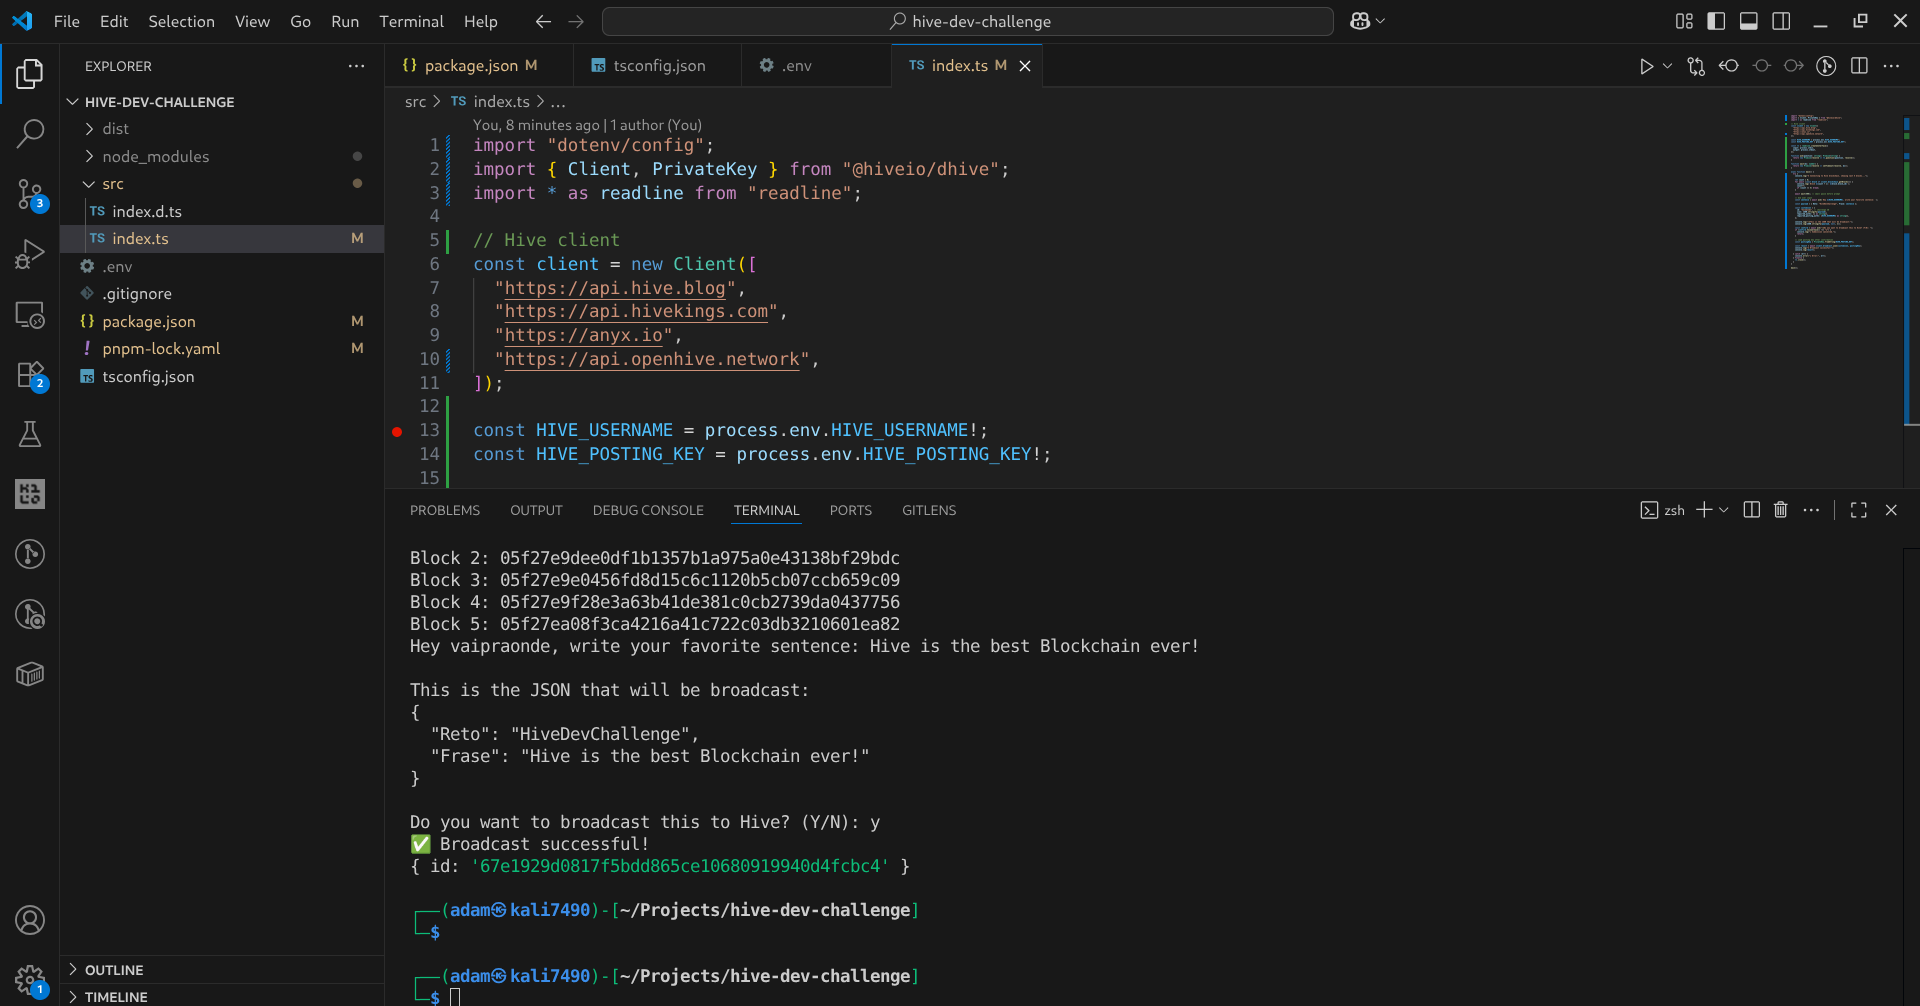
Task: Split the terminal panel
Action: 1751,510
